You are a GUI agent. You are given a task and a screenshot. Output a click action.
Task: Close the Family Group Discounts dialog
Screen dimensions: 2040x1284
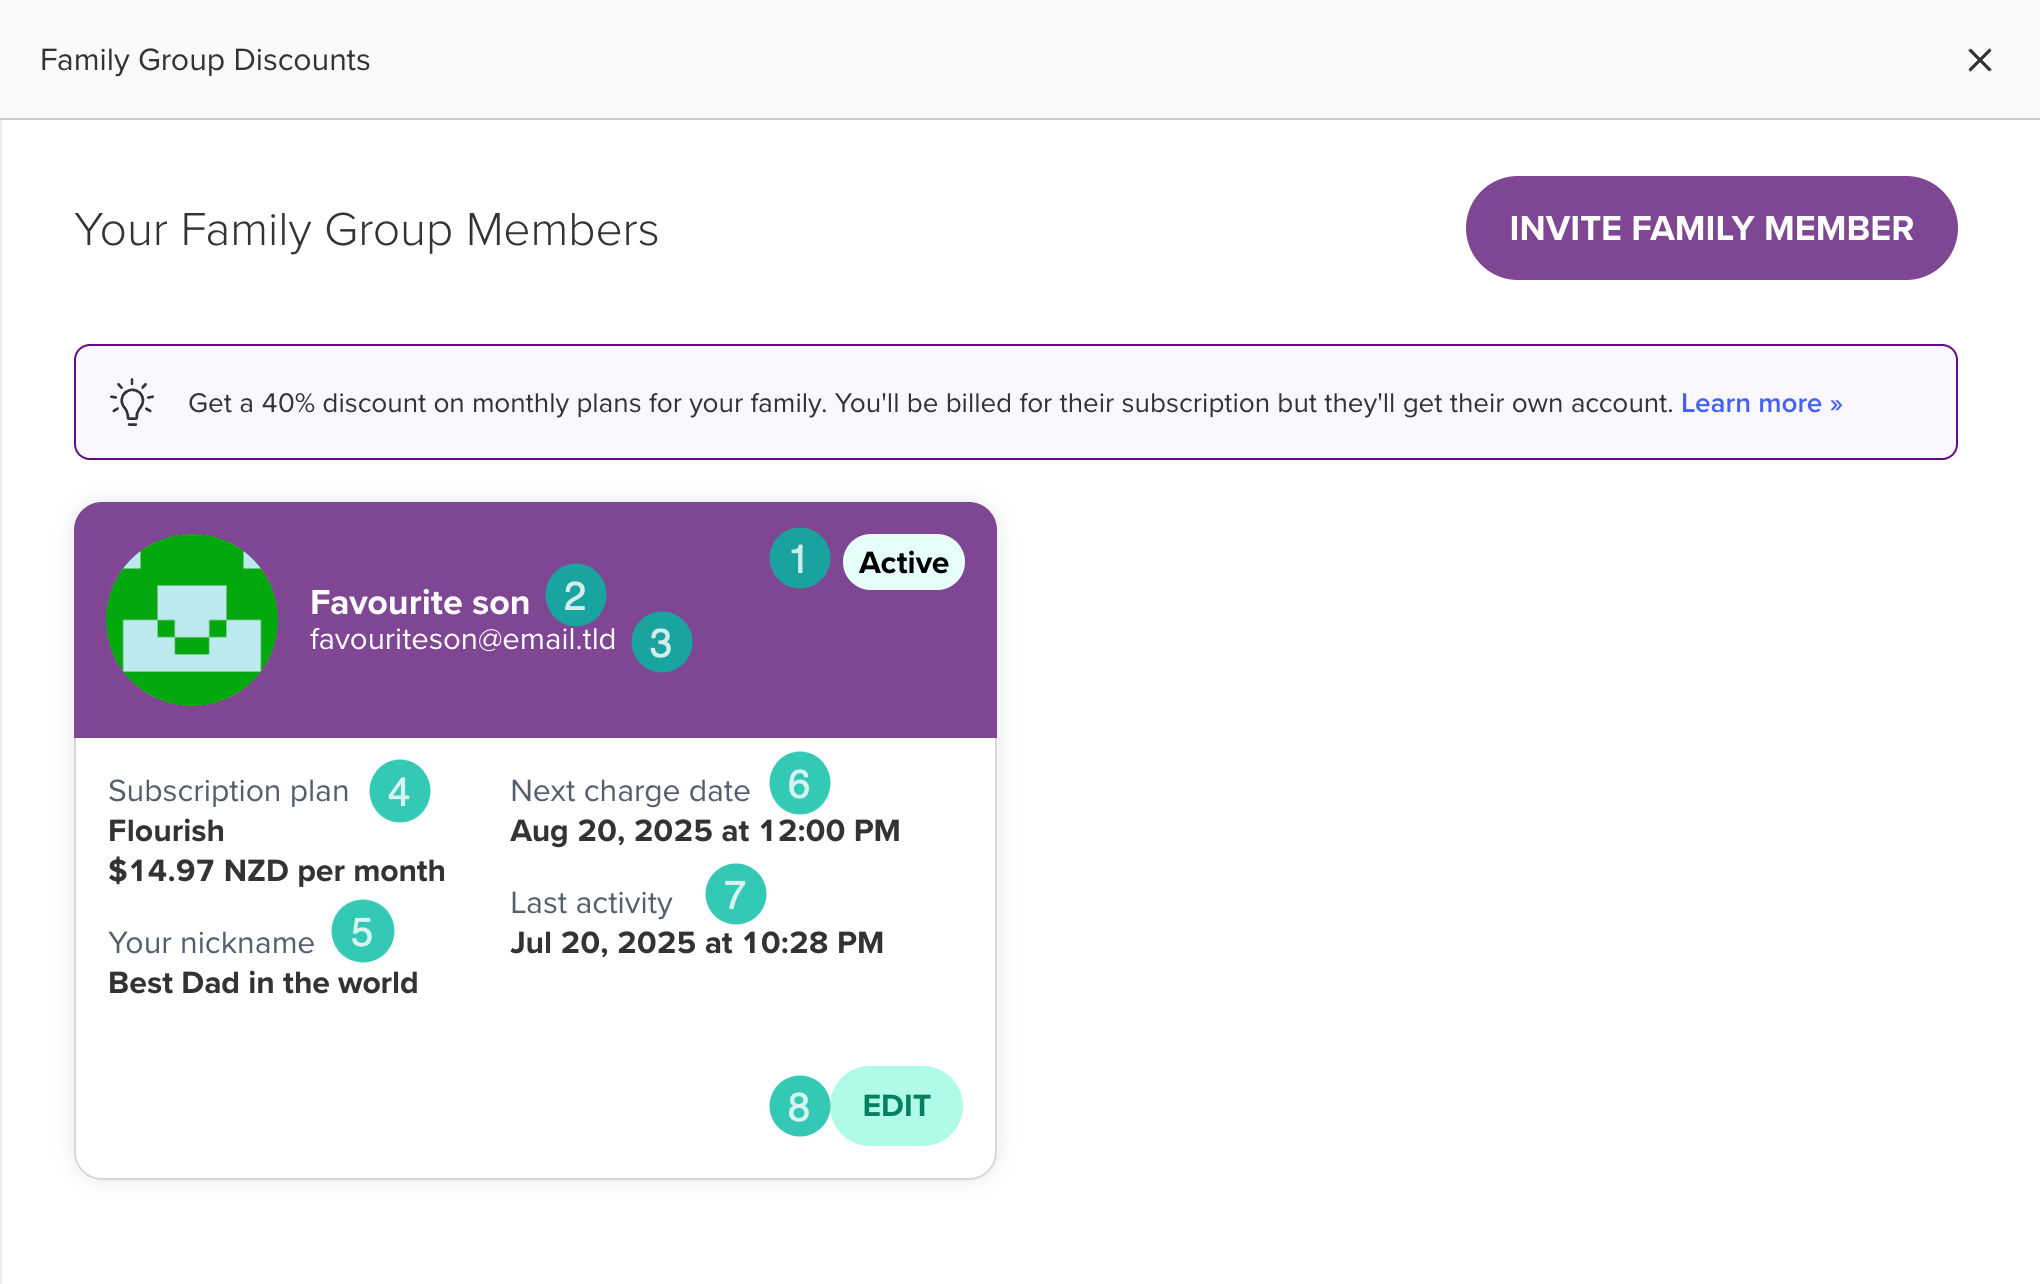click(1978, 59)
